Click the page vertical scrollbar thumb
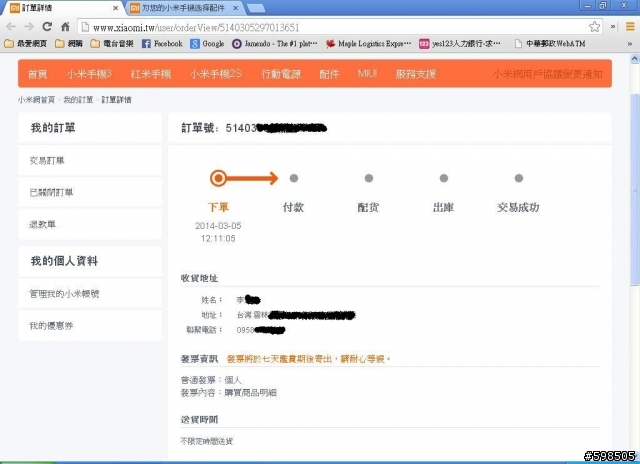 point(635,190)
